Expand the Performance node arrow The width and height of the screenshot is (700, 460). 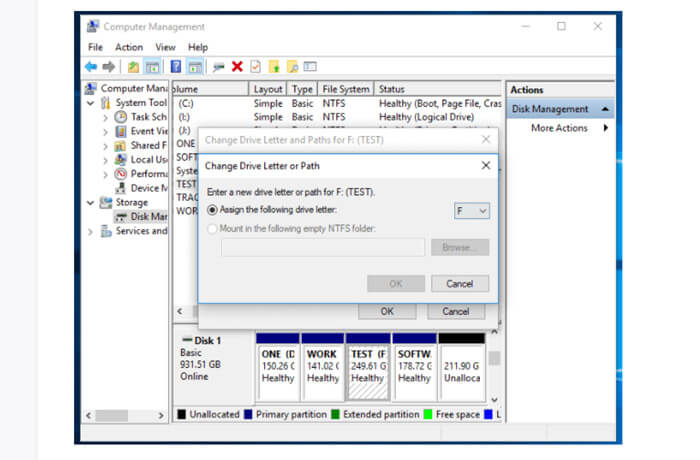coord(105,175)
